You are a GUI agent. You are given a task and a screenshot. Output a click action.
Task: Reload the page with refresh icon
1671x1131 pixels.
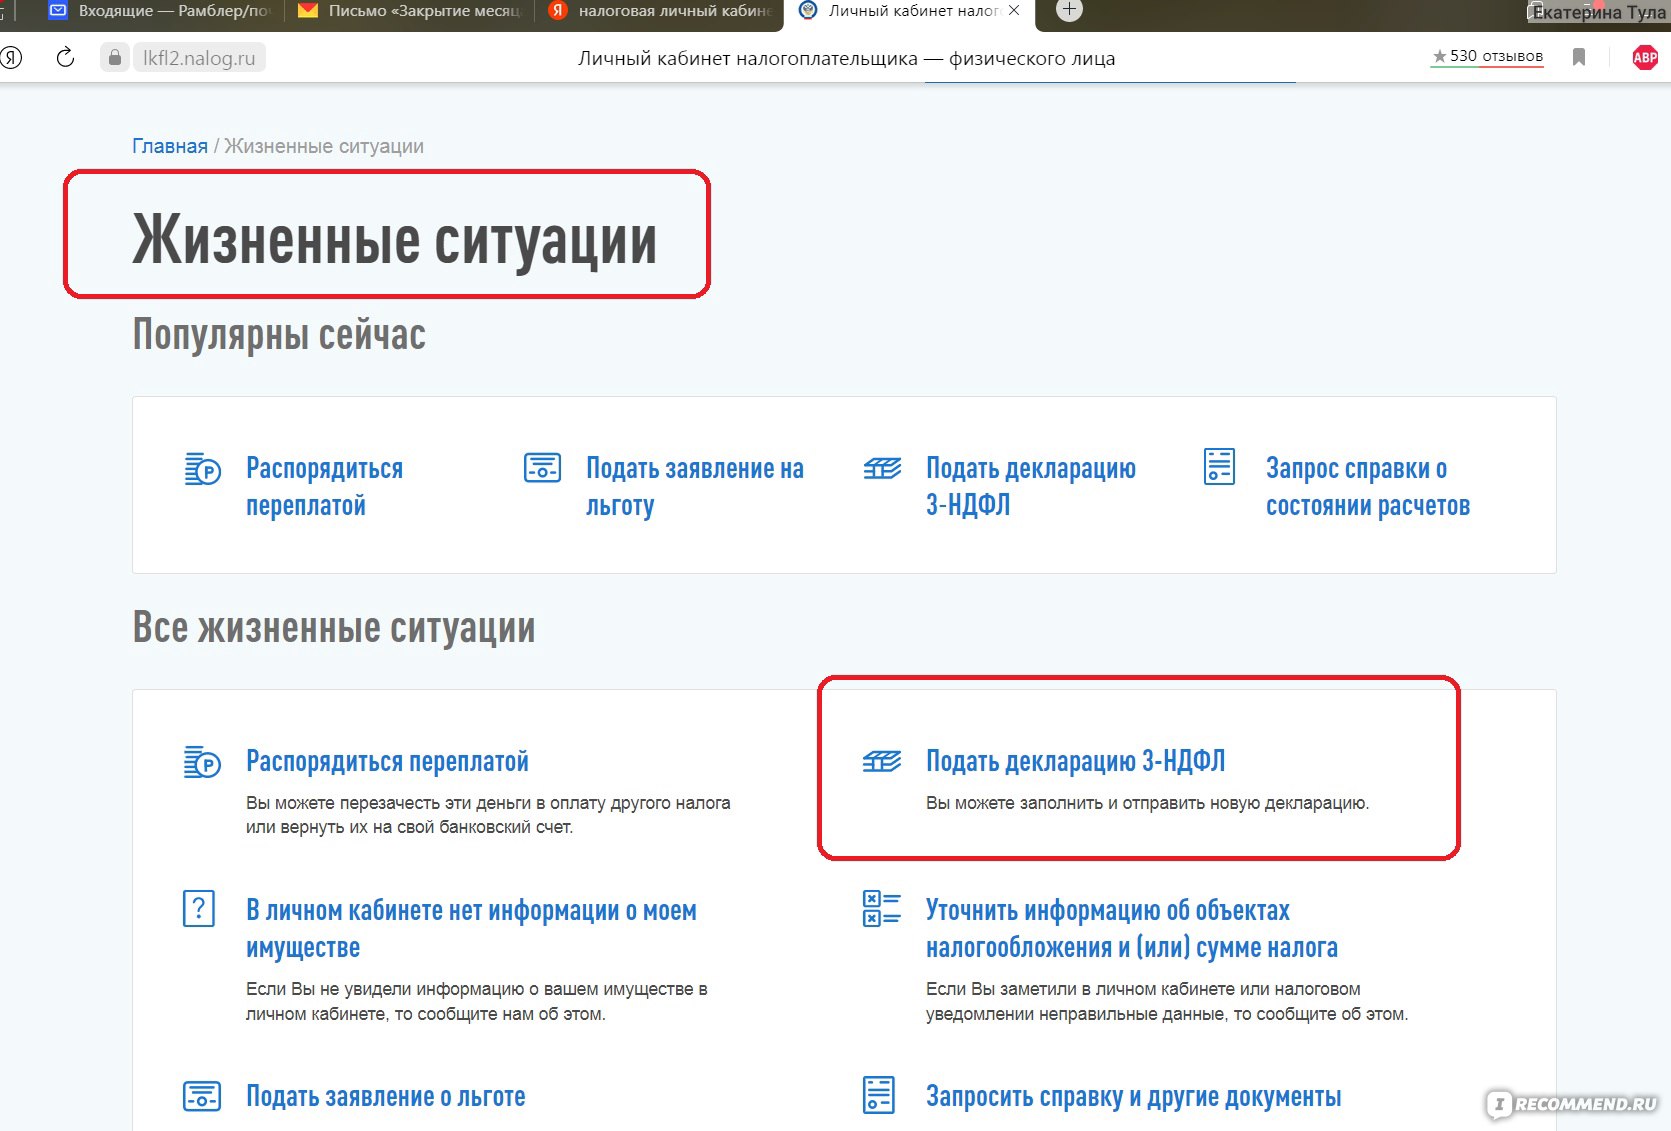pyautogui.click(x=65, y=57)
